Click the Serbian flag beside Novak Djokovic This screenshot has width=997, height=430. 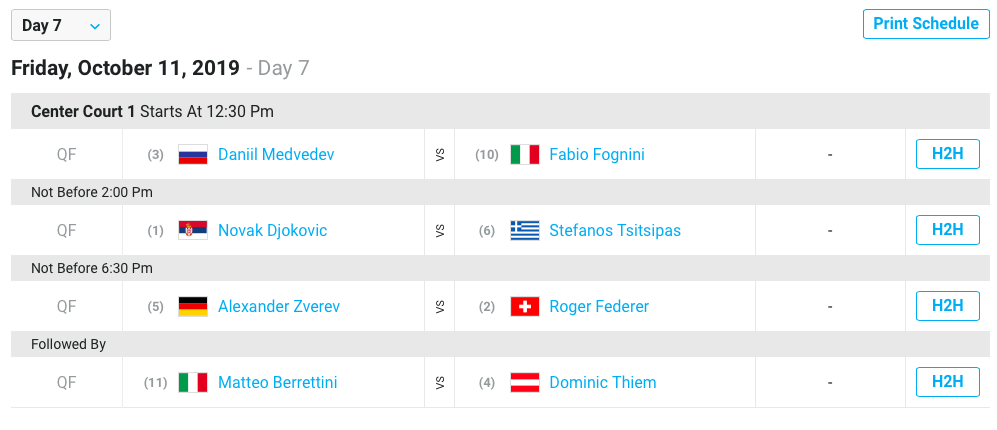(x=193, y=230)
